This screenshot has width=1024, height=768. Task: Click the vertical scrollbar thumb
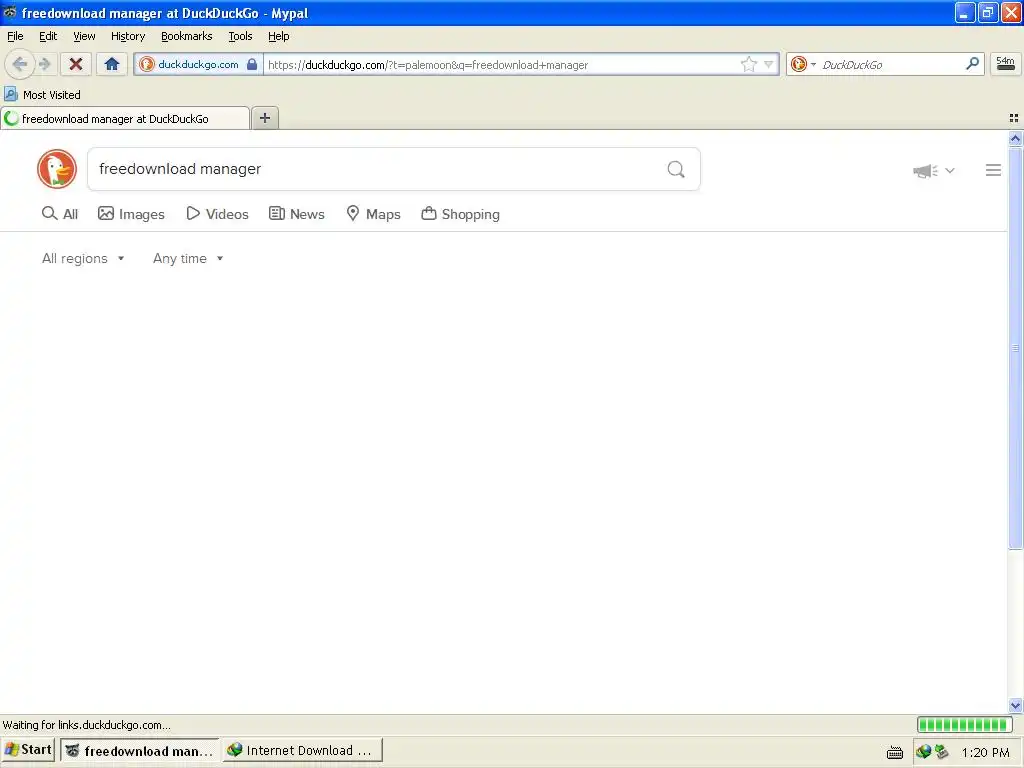point(1015,348)
